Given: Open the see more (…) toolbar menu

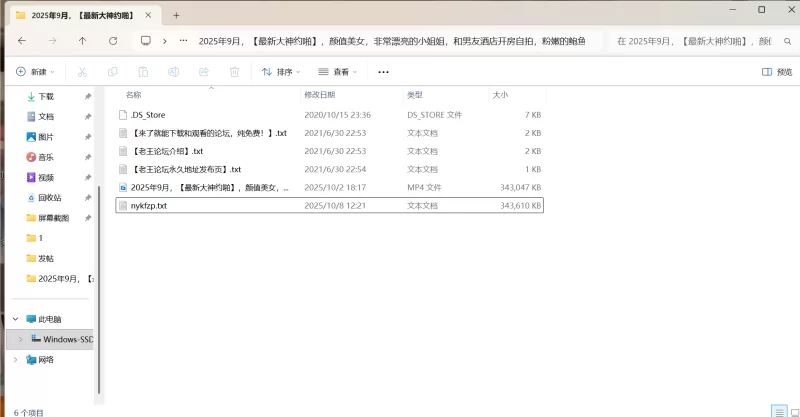Looking at the screenshot, I should [x=383, y=72].
